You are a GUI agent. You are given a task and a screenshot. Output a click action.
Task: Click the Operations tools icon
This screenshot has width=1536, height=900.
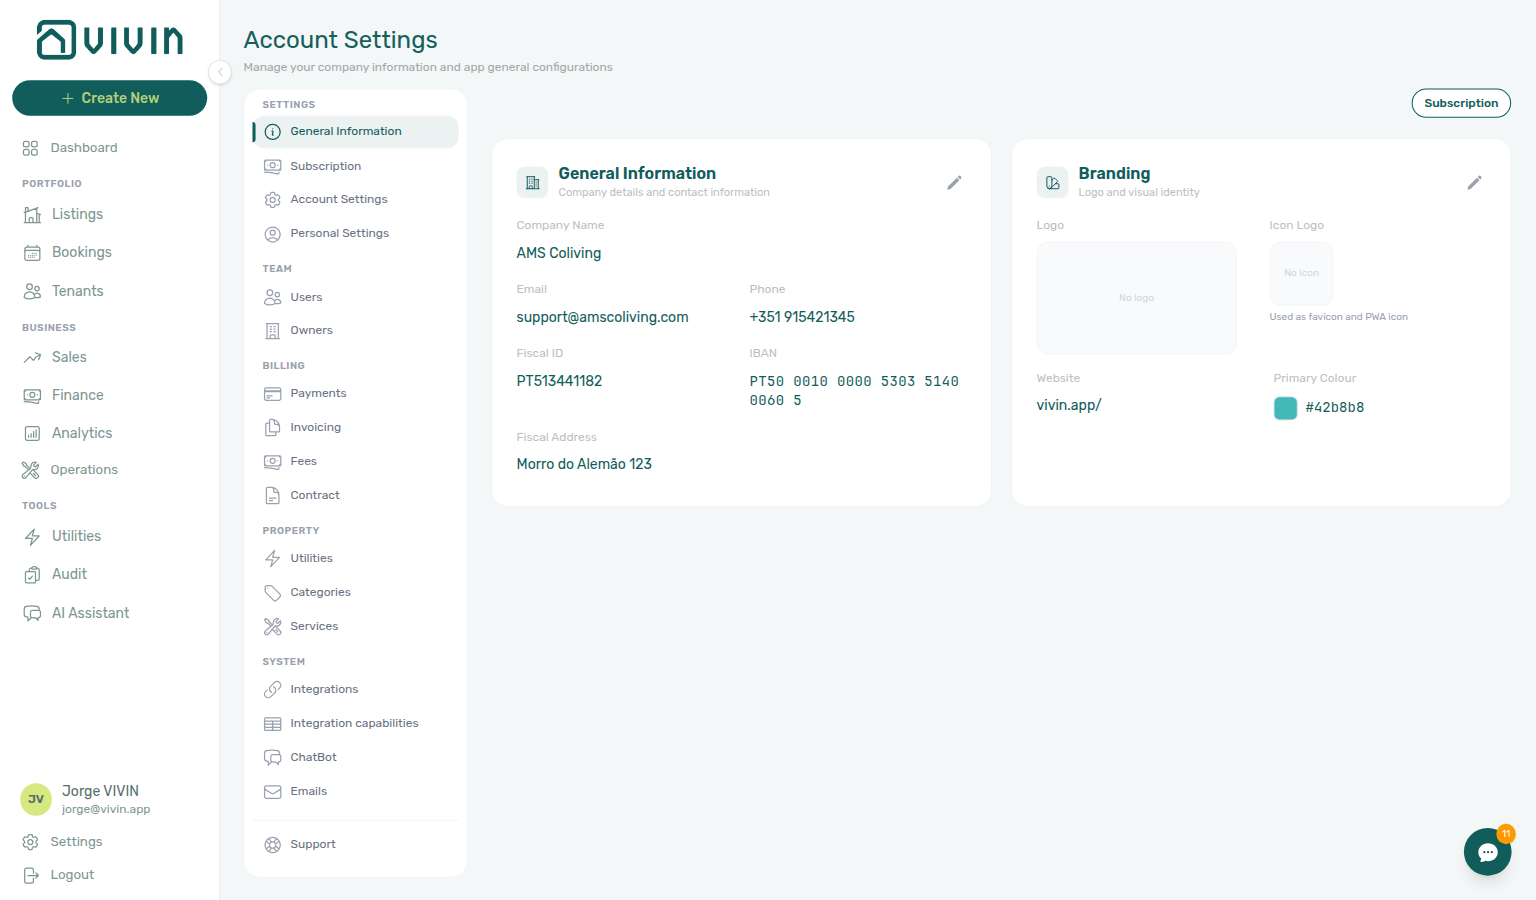(x=31, y=470)
